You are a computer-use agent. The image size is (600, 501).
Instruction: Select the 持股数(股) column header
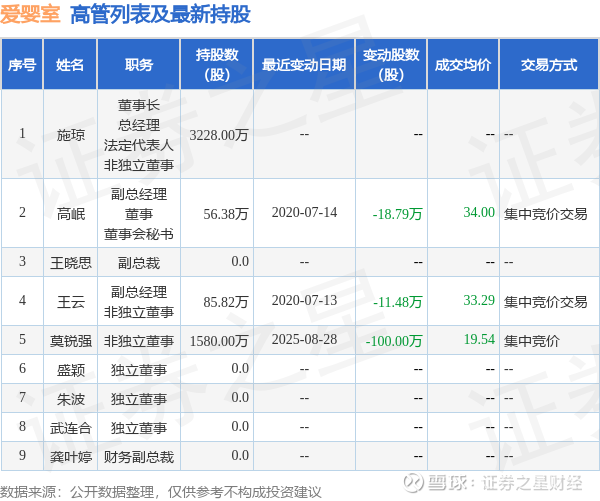217,65
